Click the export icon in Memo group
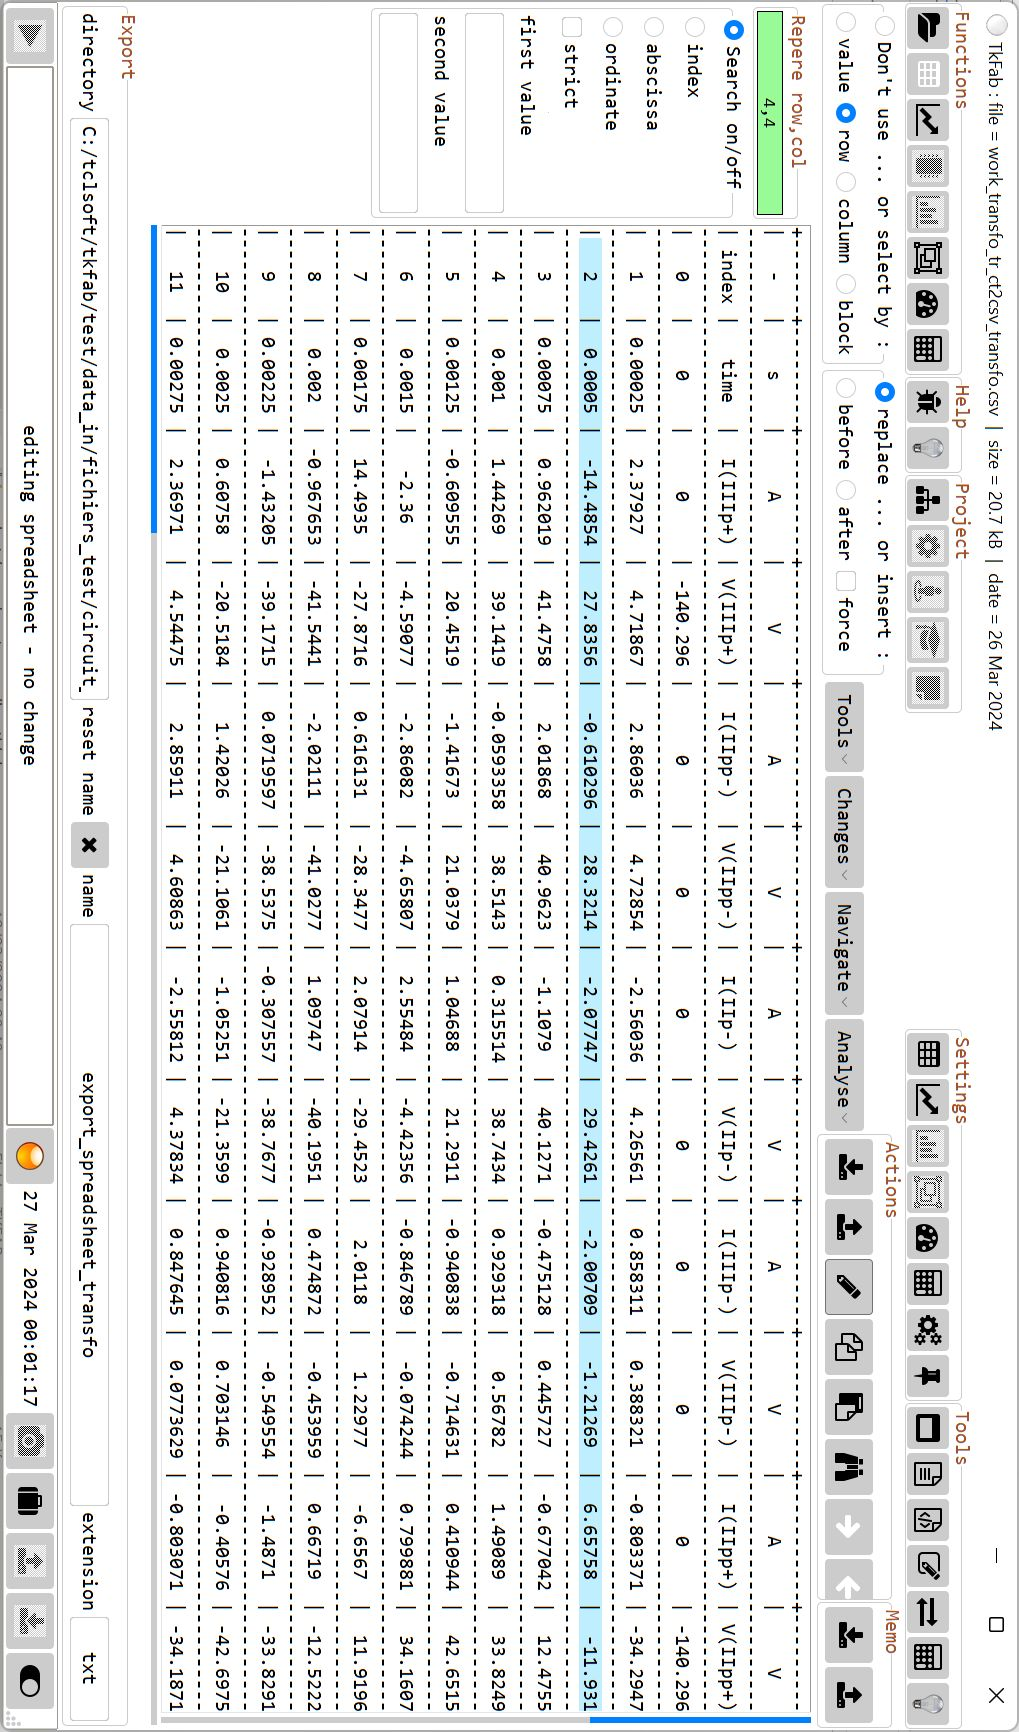 click(849, 1694)
